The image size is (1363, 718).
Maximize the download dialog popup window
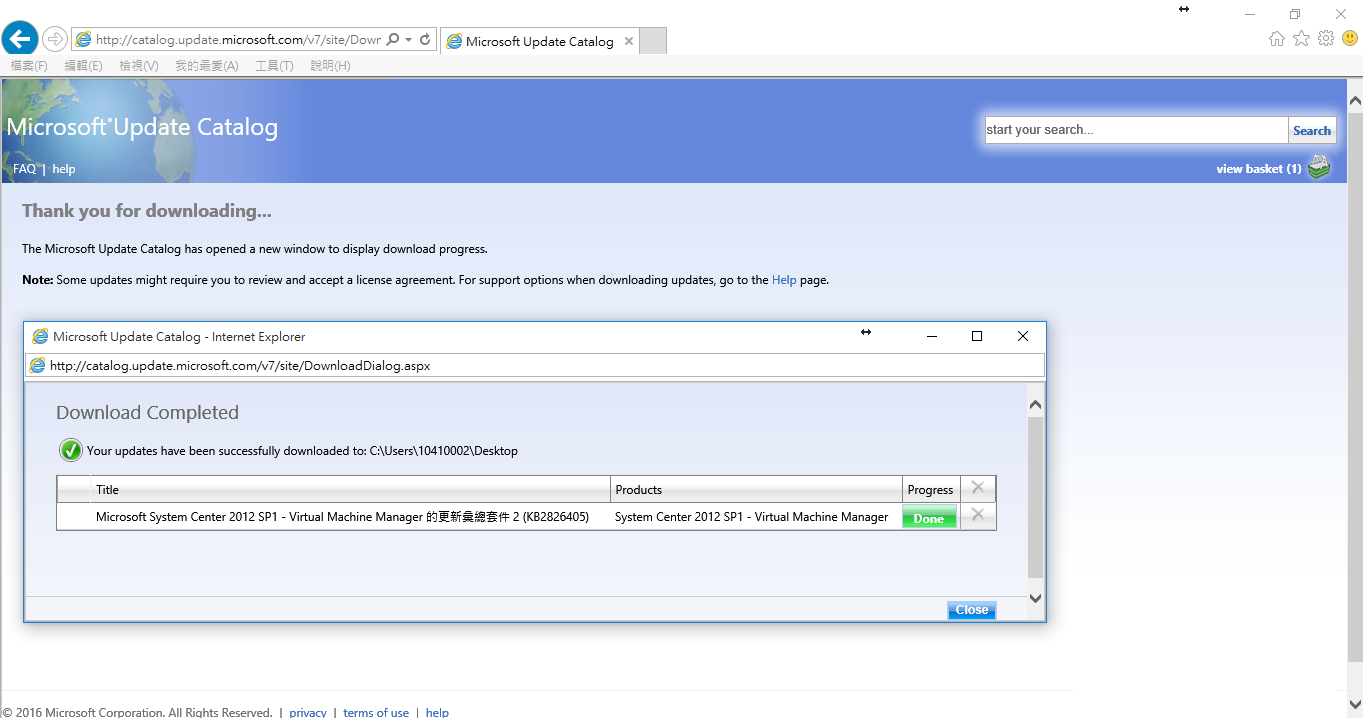pyautogui.click(x=977, y=336)
